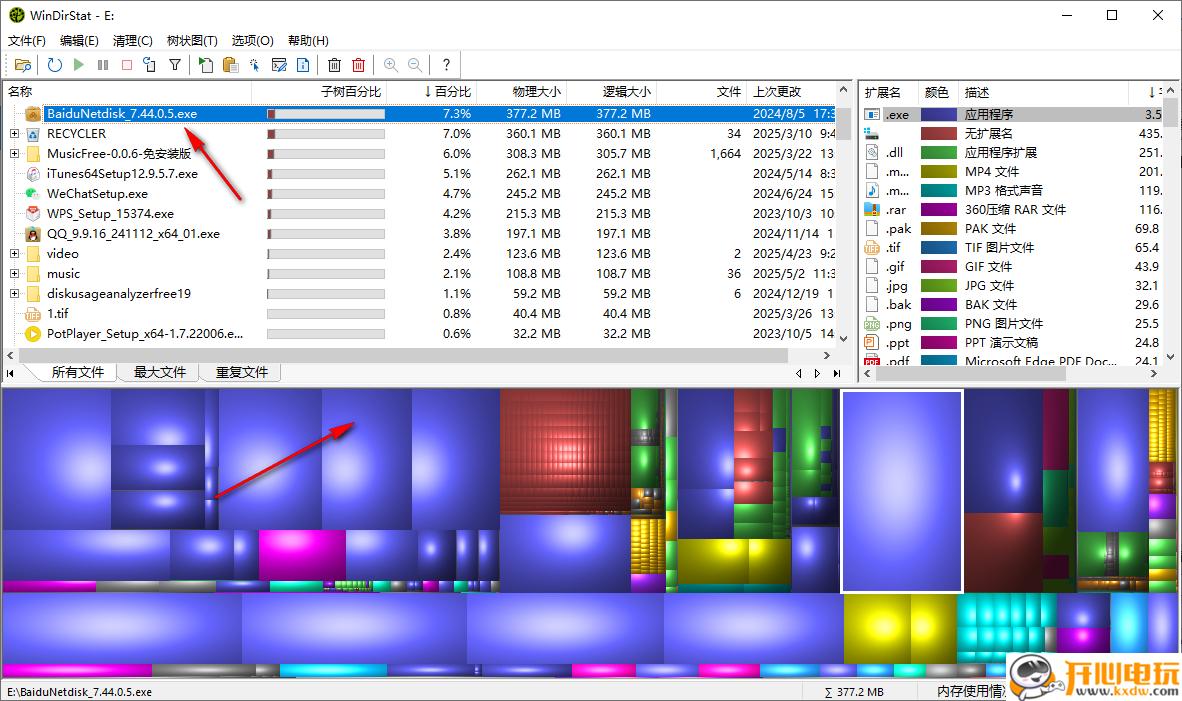Click the open drive folder toolbar icon

point(23,65)
